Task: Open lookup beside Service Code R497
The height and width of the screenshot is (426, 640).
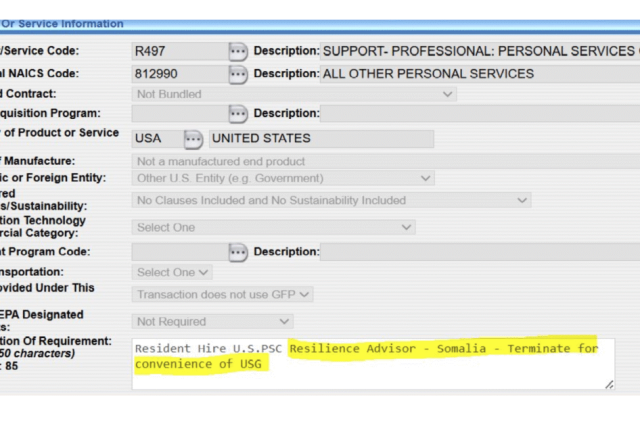Action: (238, 51)
